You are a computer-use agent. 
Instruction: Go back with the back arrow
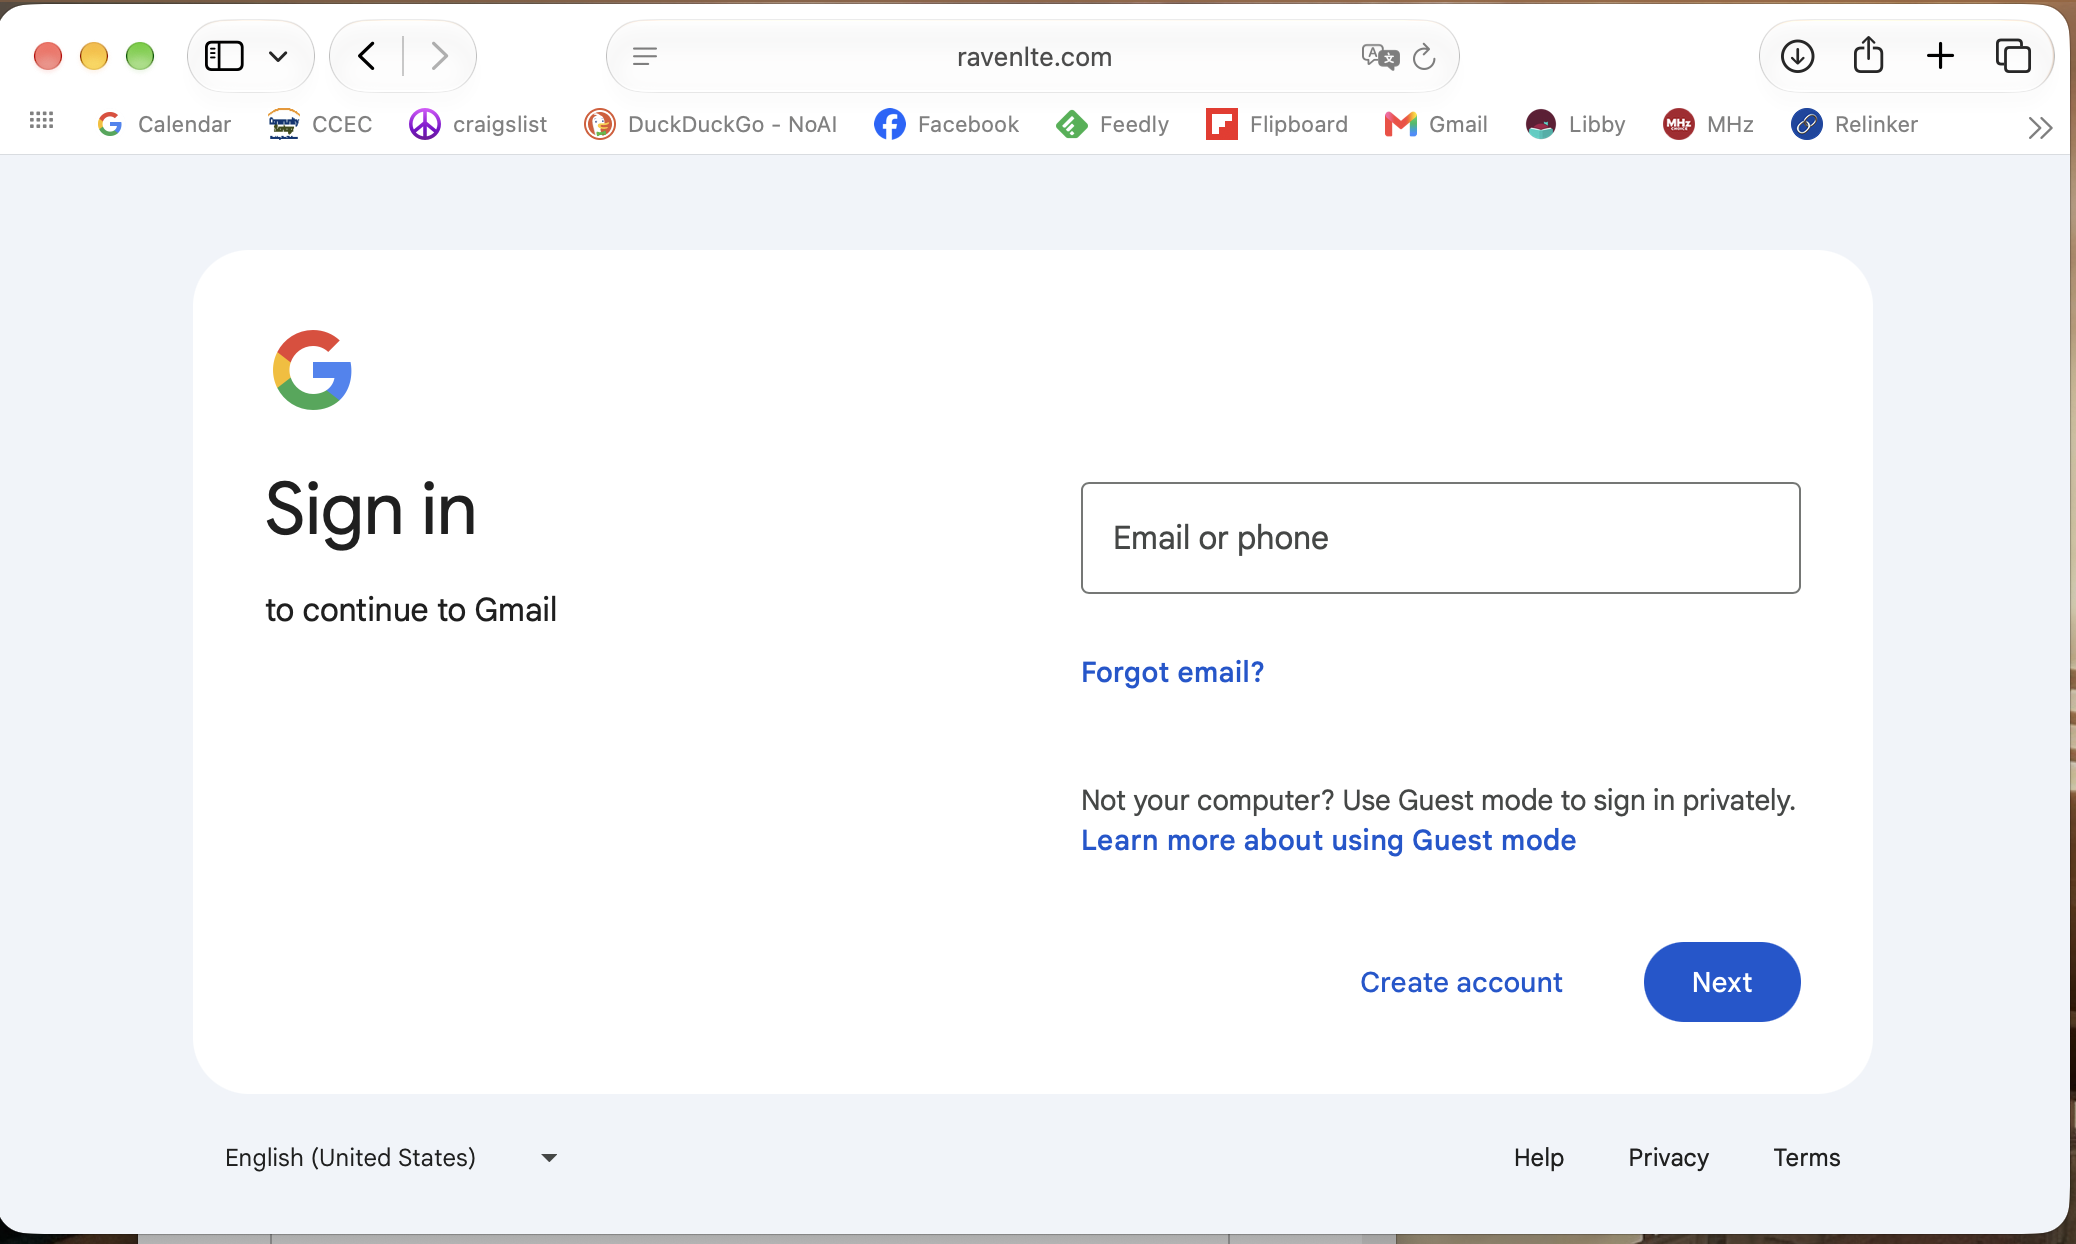point(367,56)
